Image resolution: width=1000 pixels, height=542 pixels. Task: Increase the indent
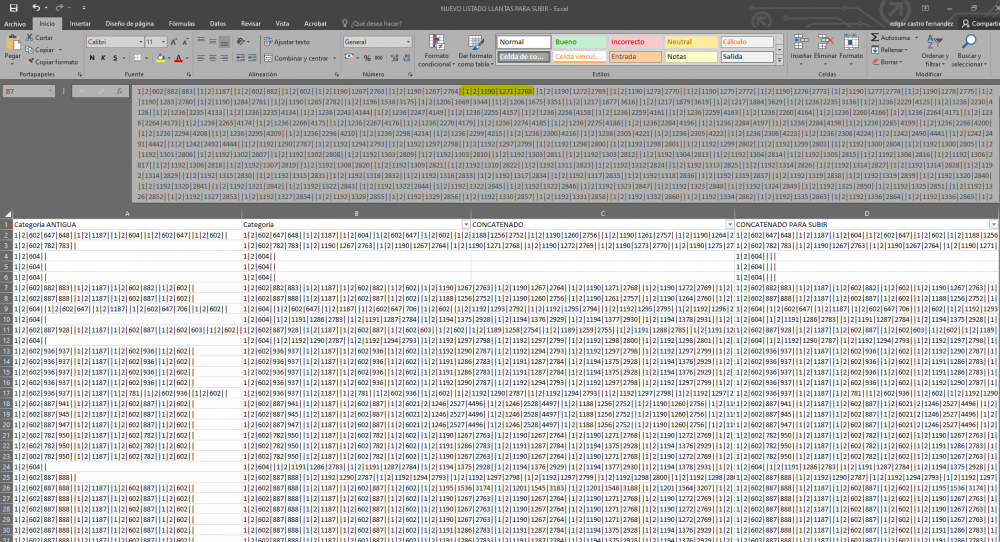(252, 58)
